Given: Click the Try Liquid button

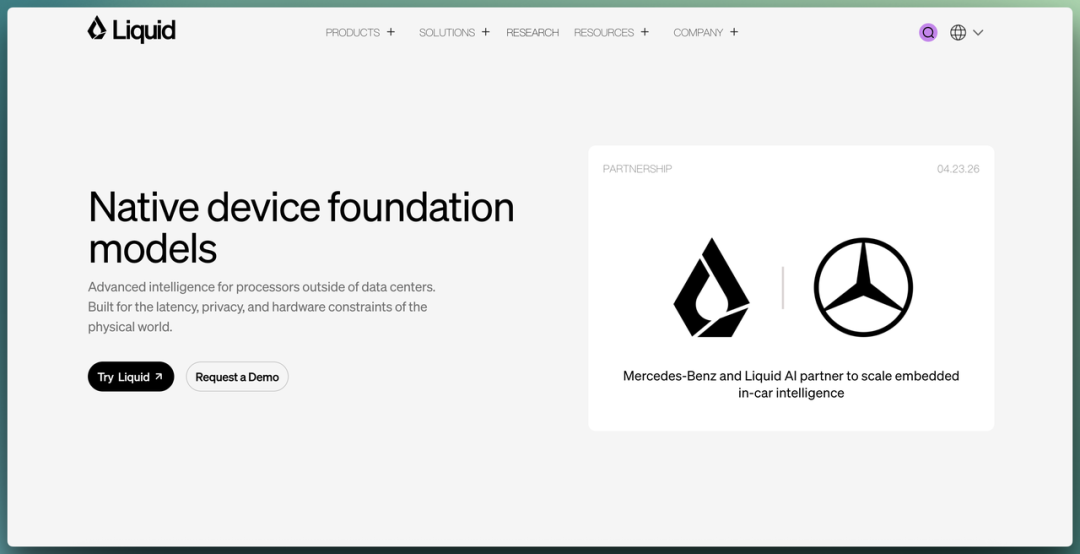Looking at the screenshot, I should pos(131,376).
